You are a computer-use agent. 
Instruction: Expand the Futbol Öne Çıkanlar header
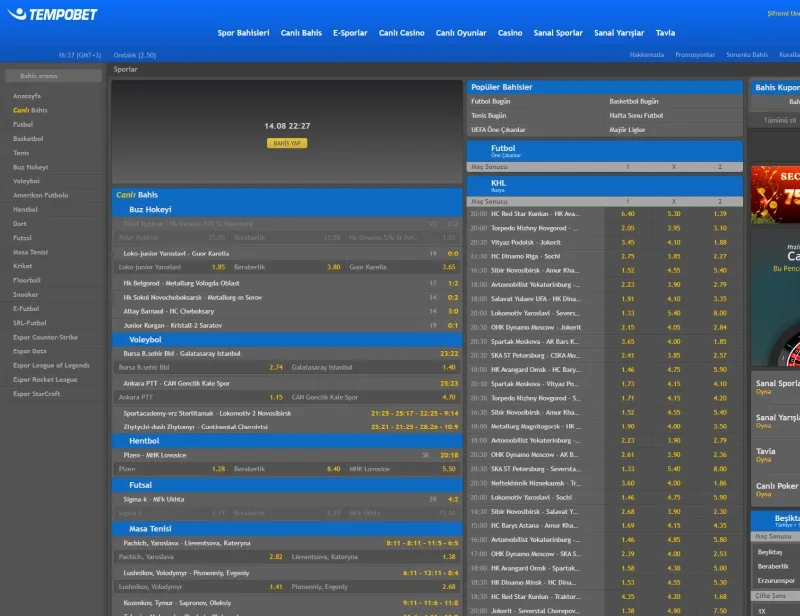(x=605, y=151)
